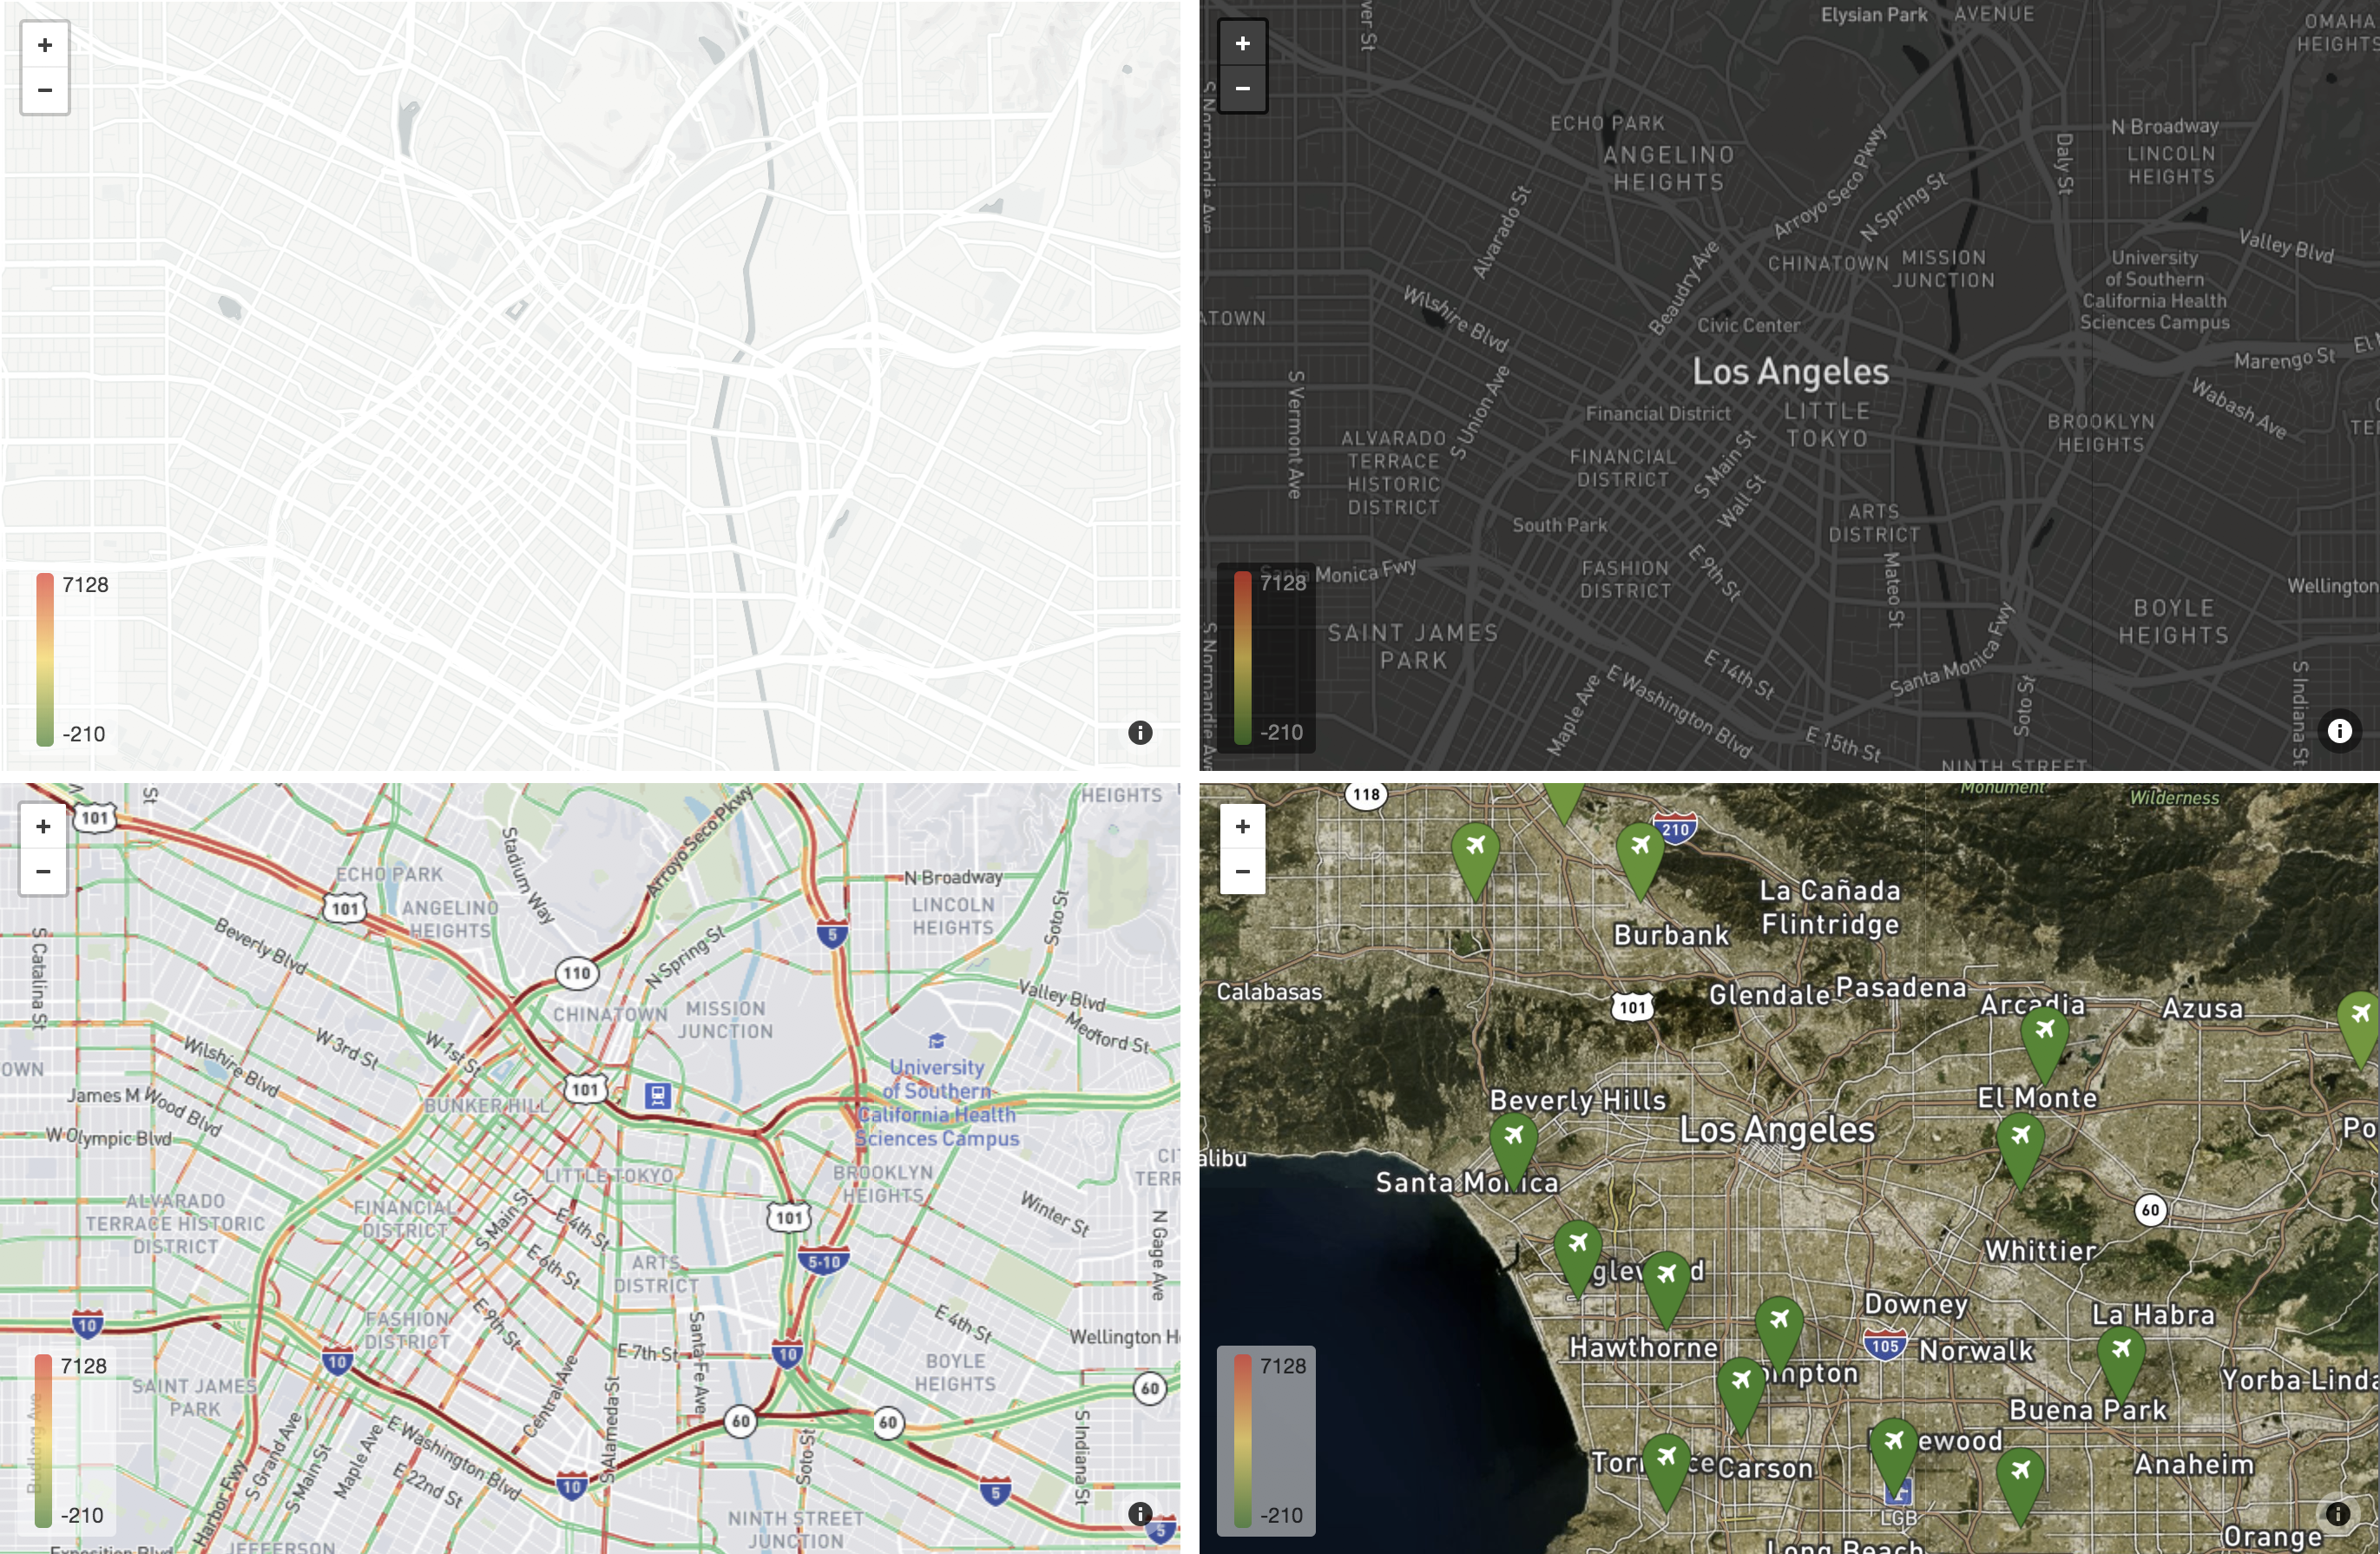
Task: Click the zoom in (+) button on top-left map
Action: [x=42, y=45]
